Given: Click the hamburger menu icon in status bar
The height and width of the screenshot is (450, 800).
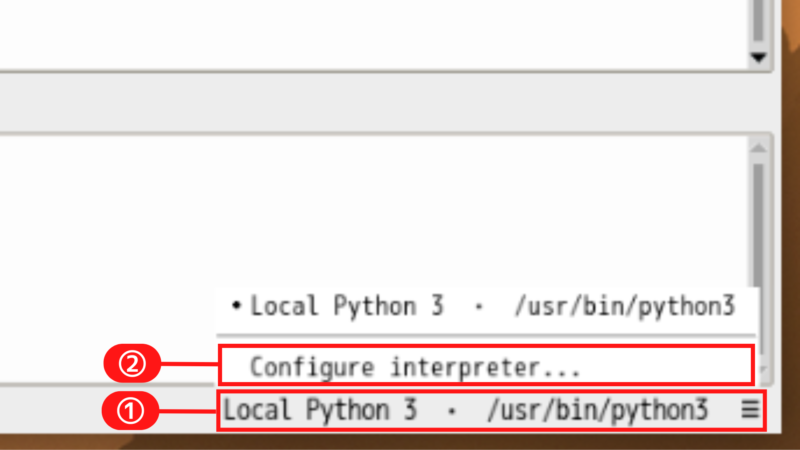Looking at the screenshot, I should coord(750,410).
